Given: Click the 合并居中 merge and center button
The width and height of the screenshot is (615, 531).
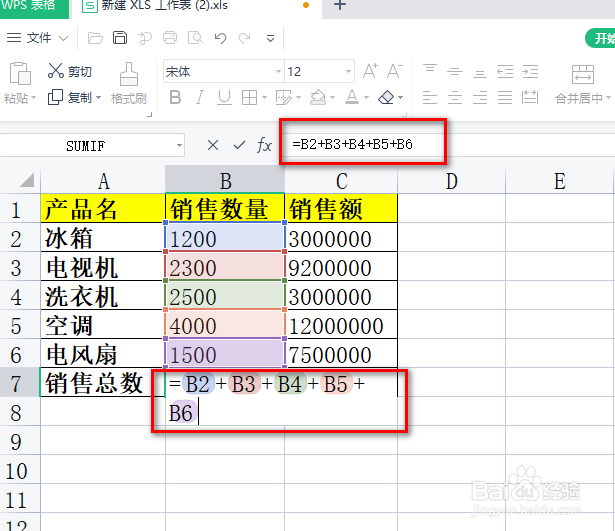Looking at the screenshot, I should pos(583,84).
